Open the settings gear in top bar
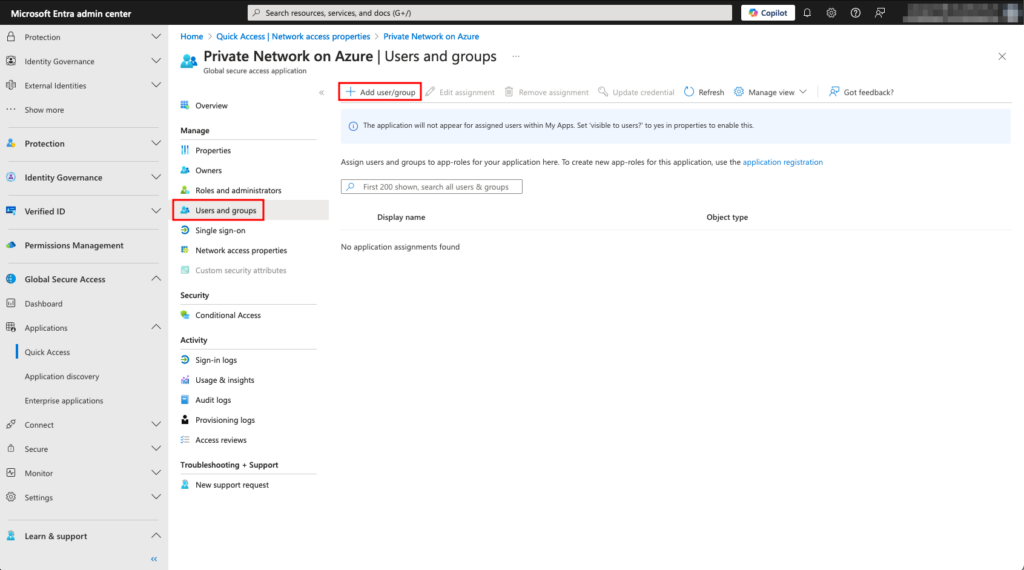Screen dimensions: 1024x570 (x=831, y=12)
